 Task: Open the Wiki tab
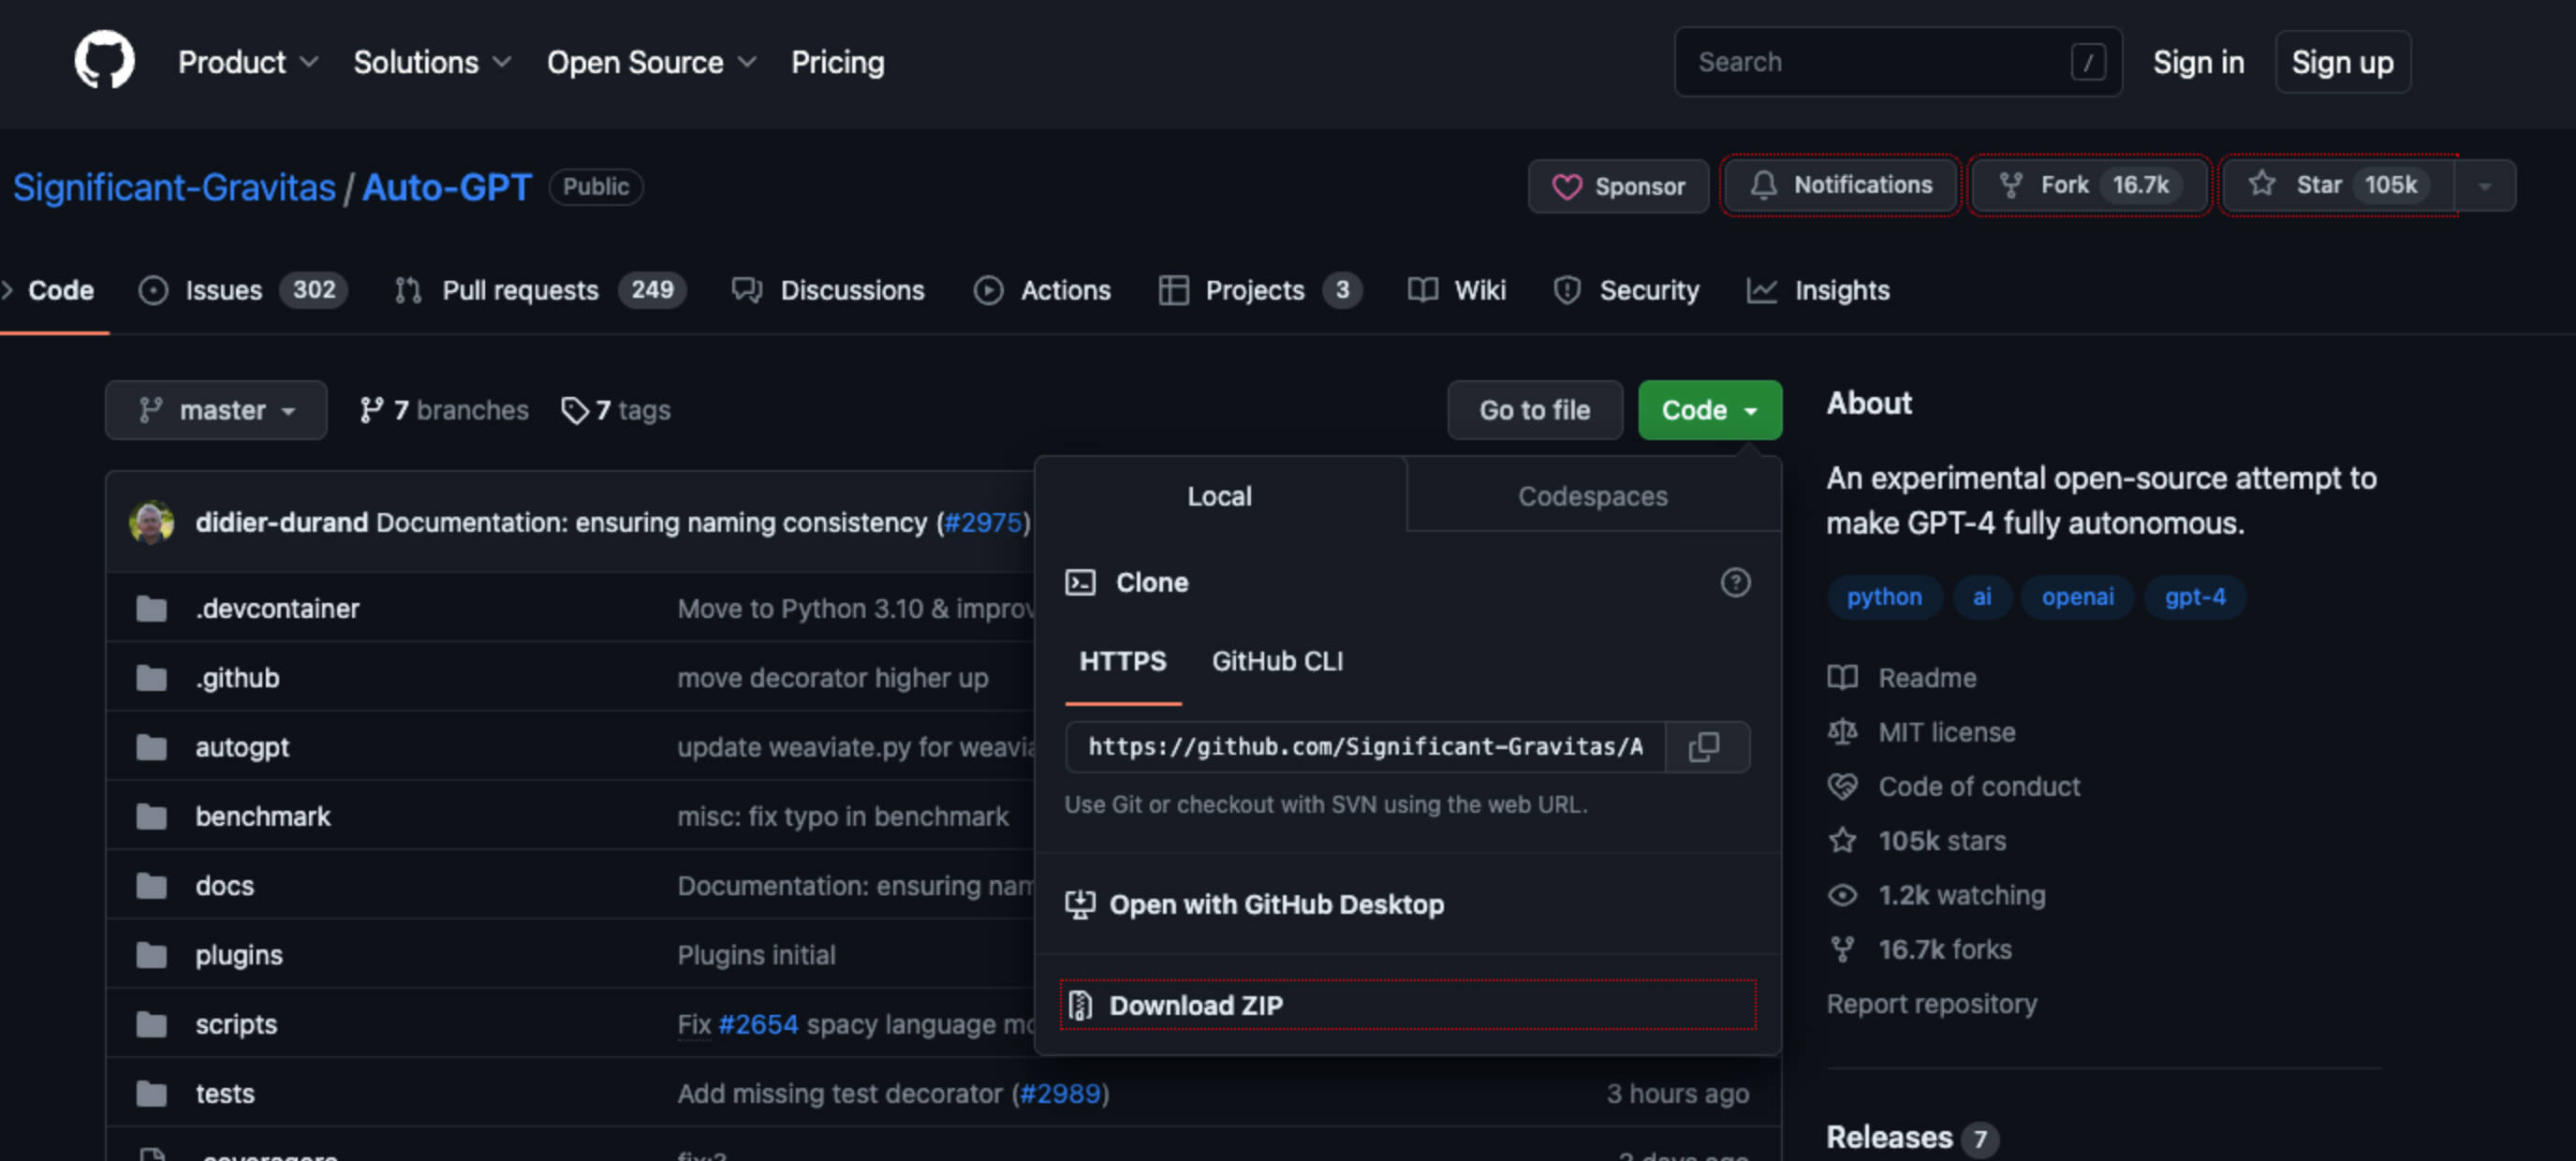coord(1456,290)
